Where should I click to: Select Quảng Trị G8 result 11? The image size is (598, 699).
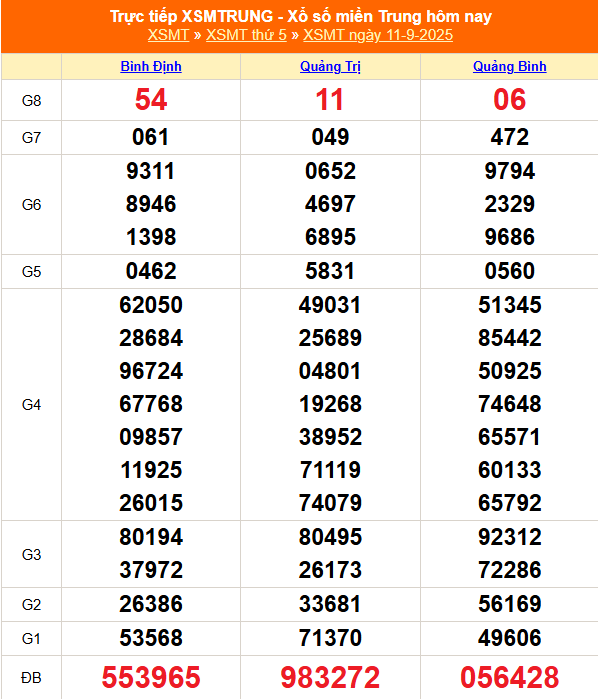coord(330,99)
